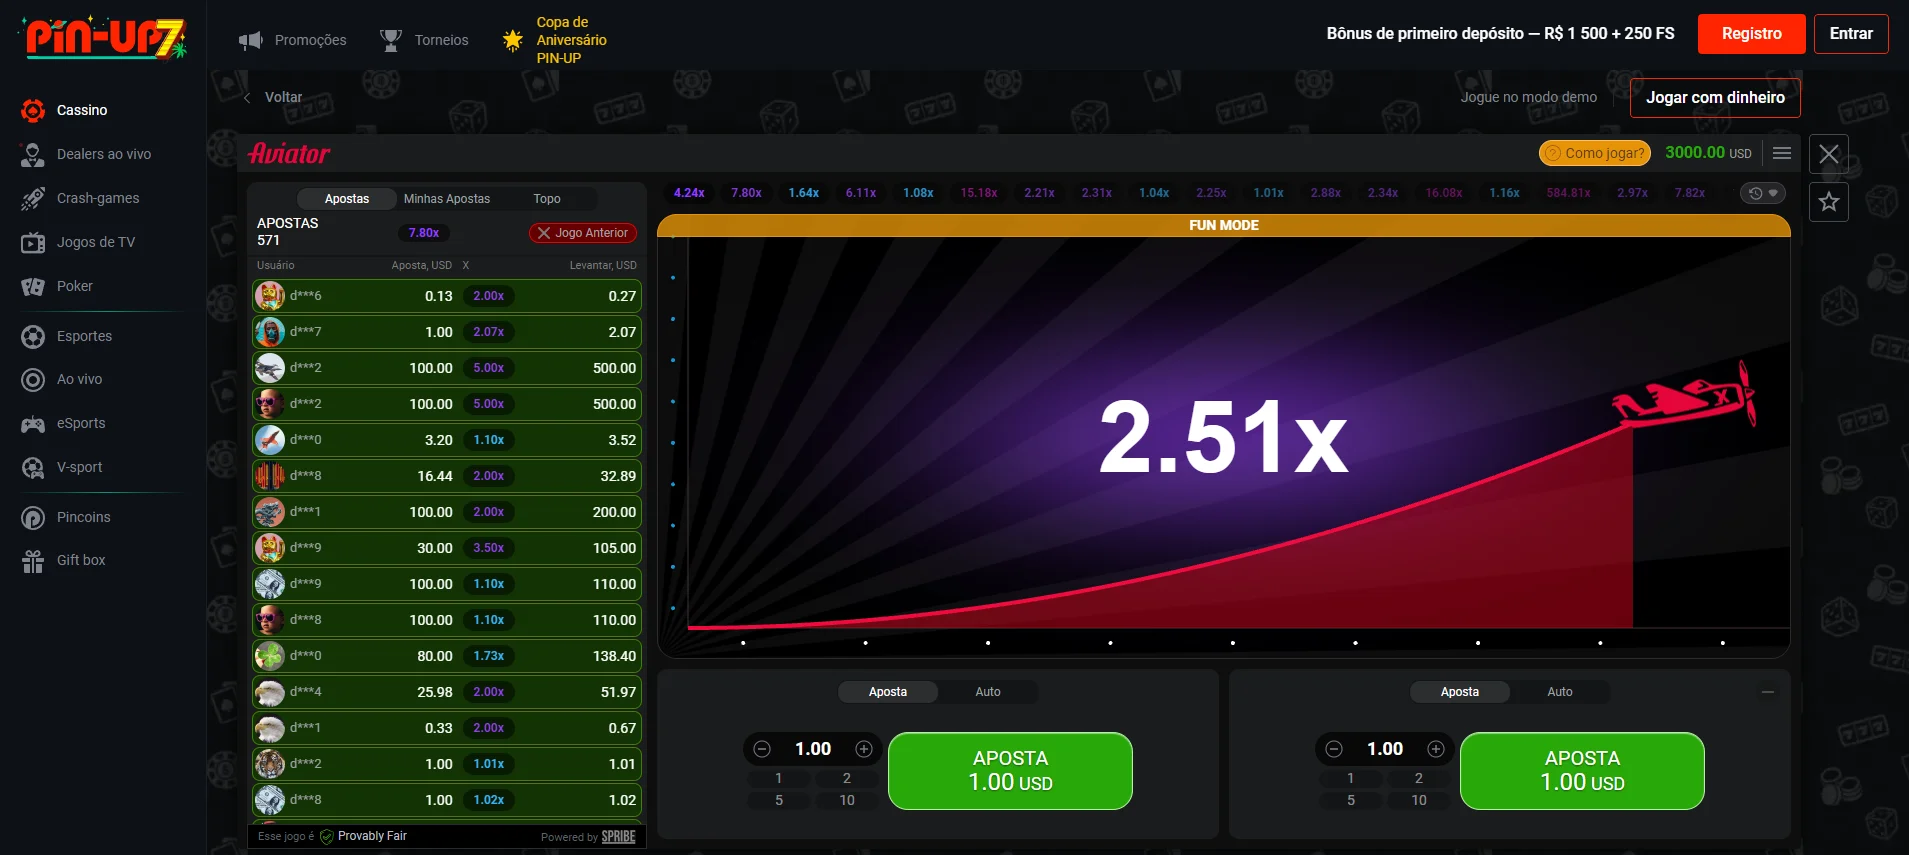Set quick bet amount 10 in right panel
The image size is (1909, 855).
(1419, 800)
